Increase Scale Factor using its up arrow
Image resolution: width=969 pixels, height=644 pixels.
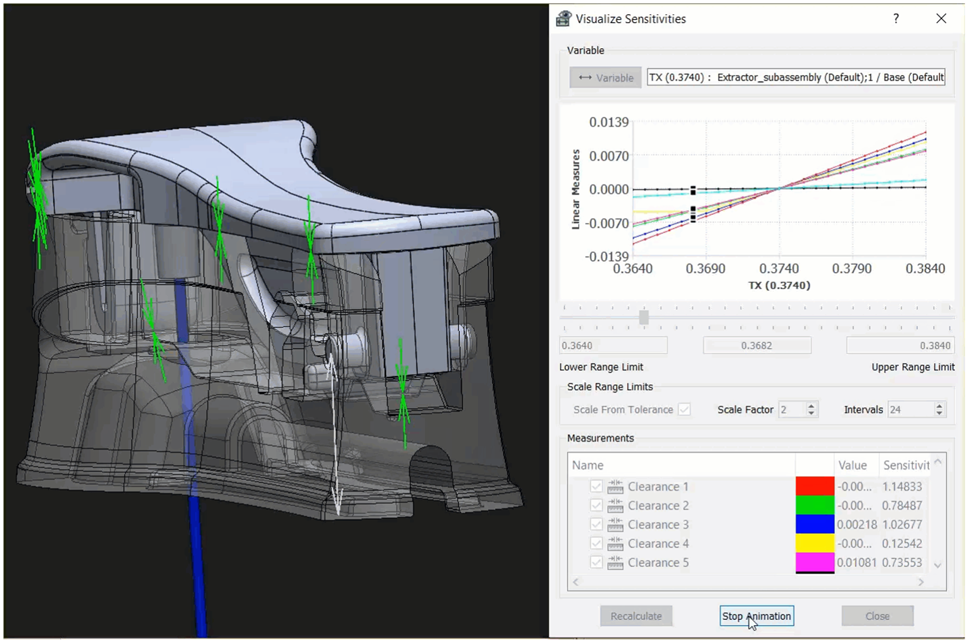point(810,405)
